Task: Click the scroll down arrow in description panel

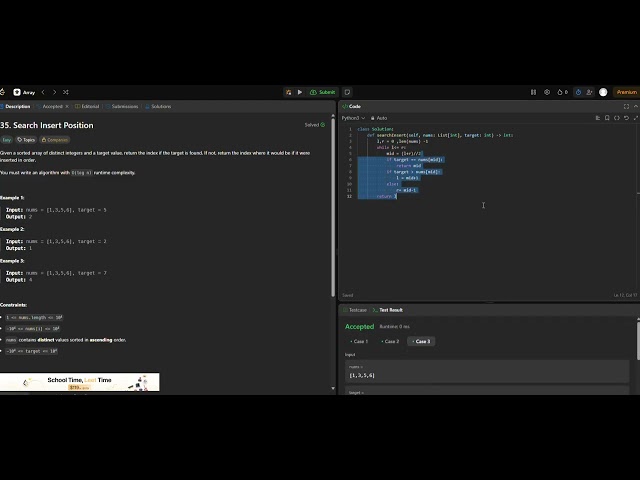Action: (333, 389)
